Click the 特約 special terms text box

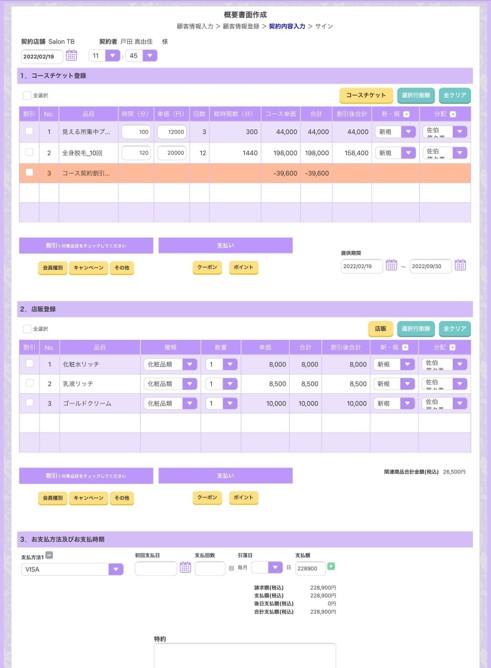click(245, 656)
